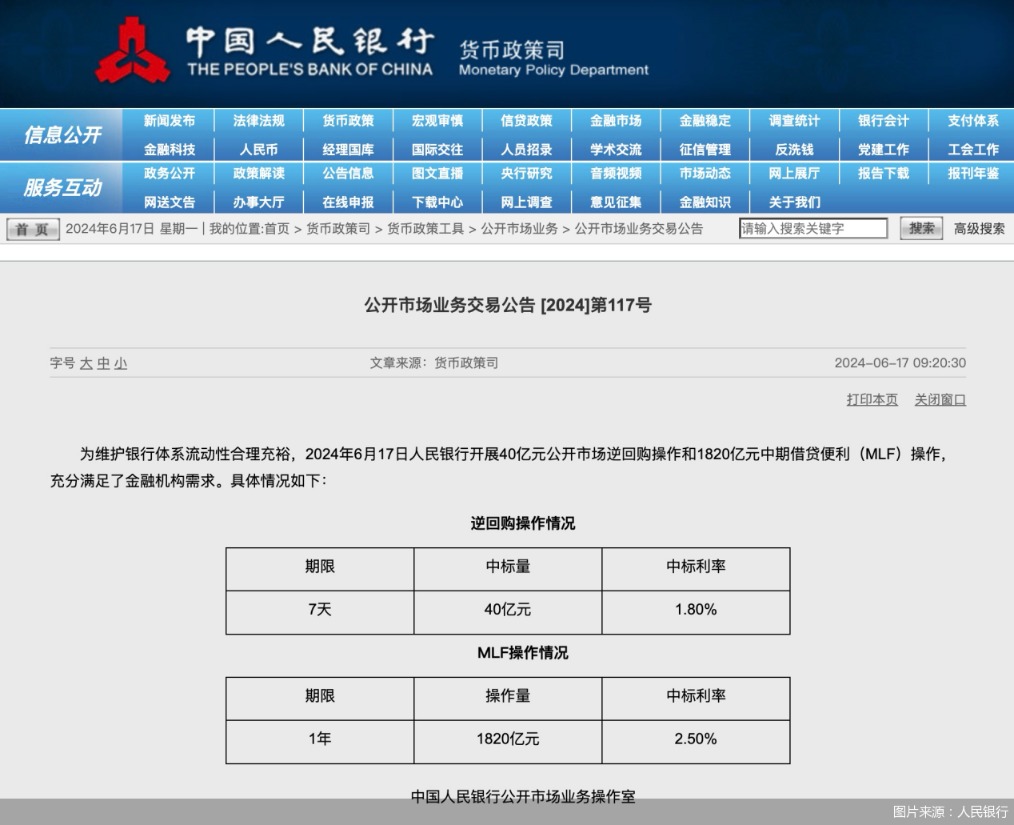Open 法律法规 menu item
The height and width of the screenshot is (825, 1014).
(259, 121)
